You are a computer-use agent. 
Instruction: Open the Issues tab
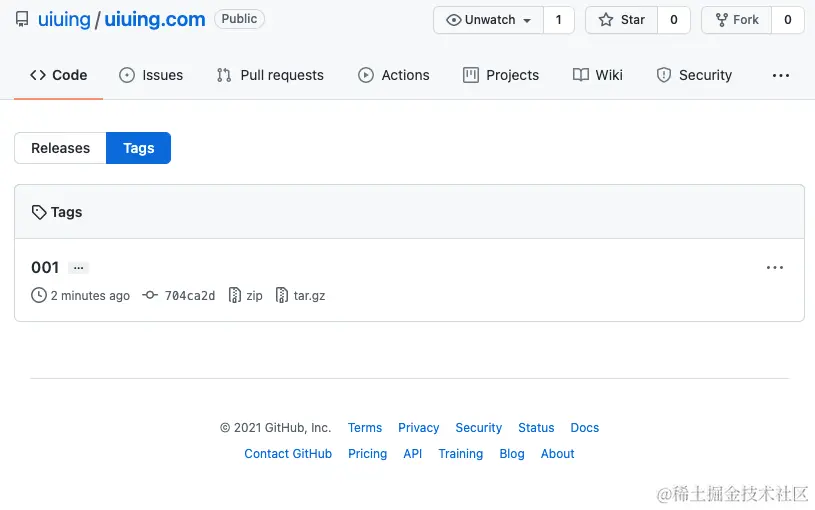pos(151,75)
